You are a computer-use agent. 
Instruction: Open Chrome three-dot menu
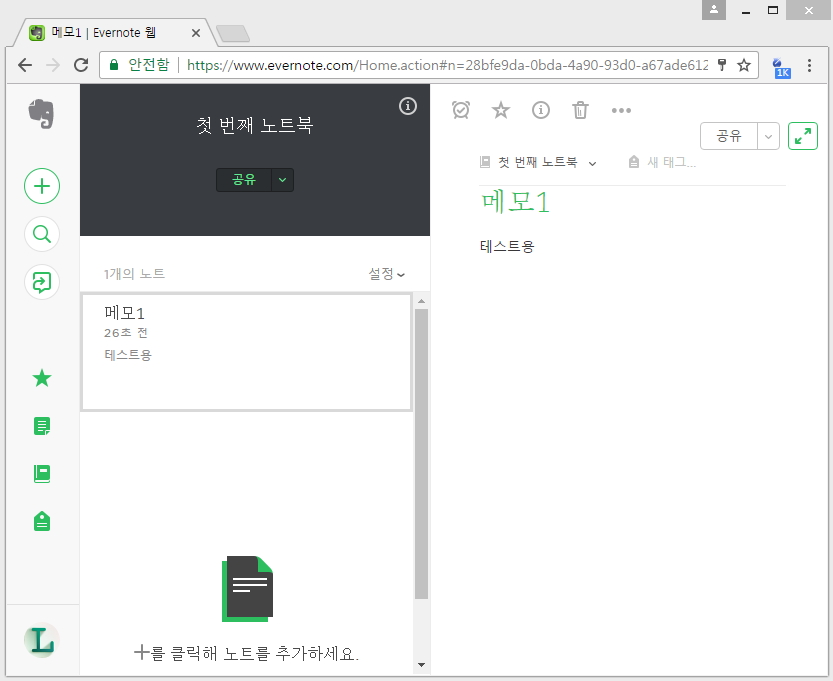pyautogui.click(x=809, y=65)
